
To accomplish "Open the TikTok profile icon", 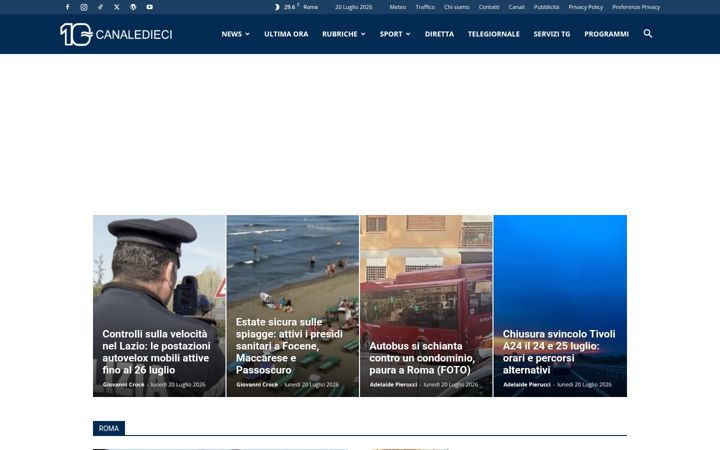I will [101, 7].
